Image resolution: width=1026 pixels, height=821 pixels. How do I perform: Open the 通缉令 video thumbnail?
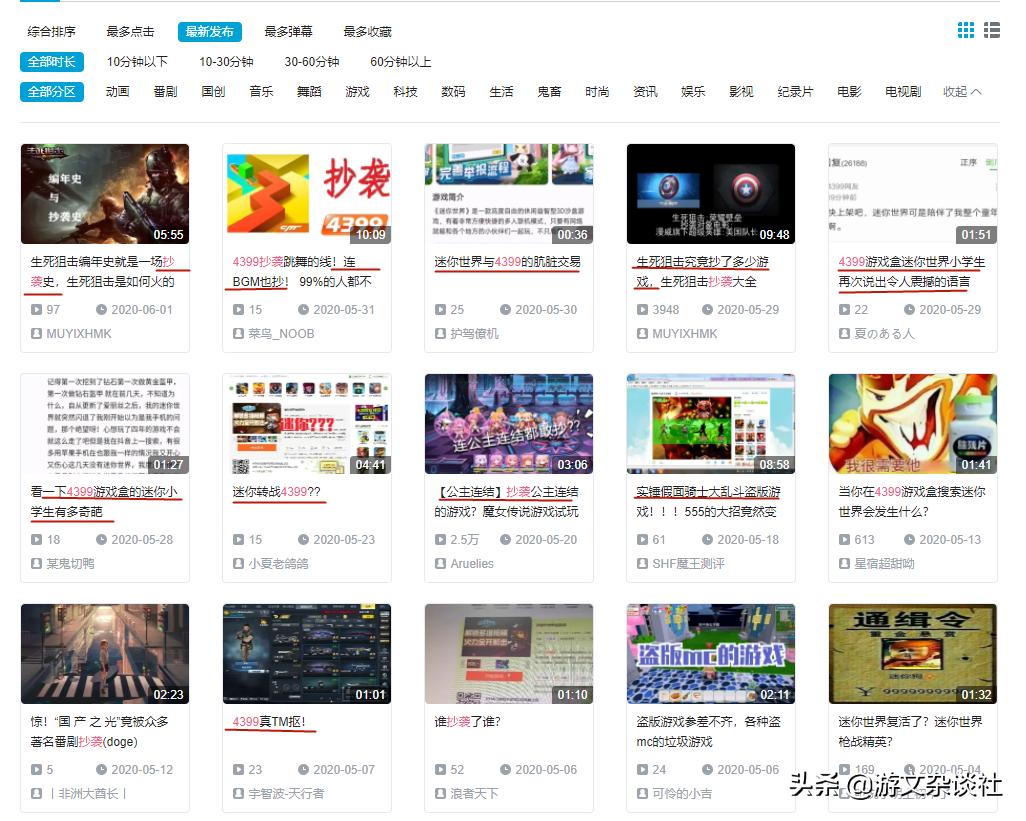pyautogui.click(x=912, y=653)
